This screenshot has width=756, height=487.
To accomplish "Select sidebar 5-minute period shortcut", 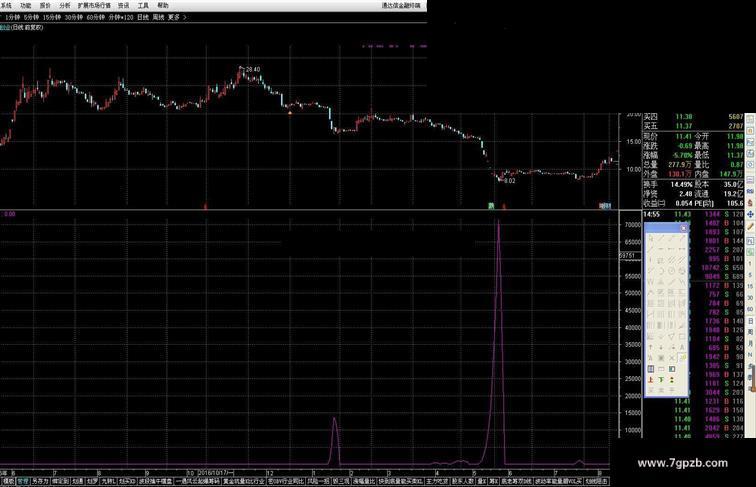I will tap(750, 275).
